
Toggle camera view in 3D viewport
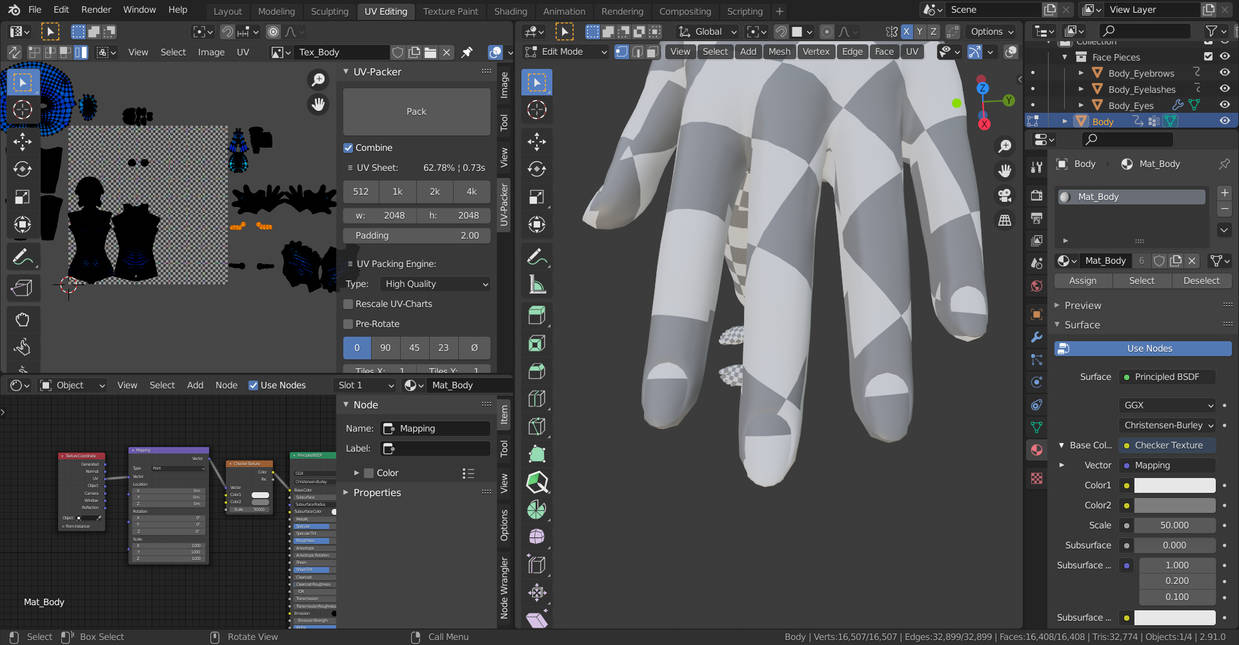click(1005, 196)
